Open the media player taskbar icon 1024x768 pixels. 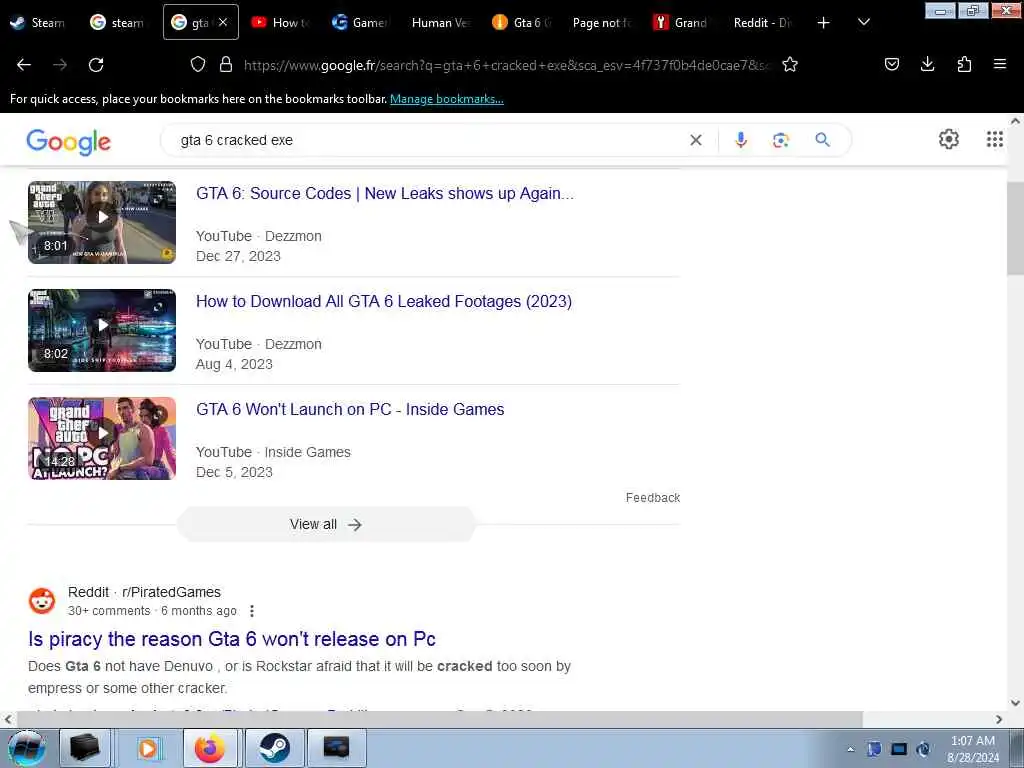pyautogui.click(x=148, y=748)
